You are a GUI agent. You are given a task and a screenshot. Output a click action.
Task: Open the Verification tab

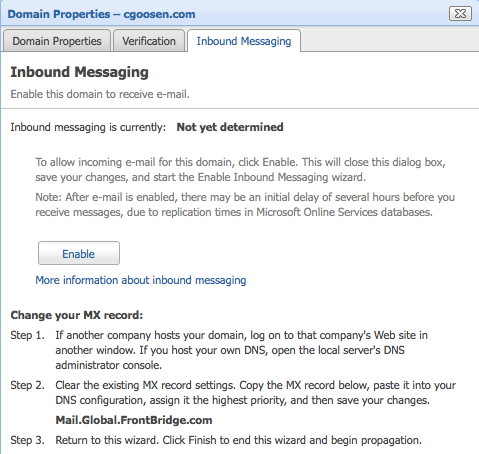[149, 41]
